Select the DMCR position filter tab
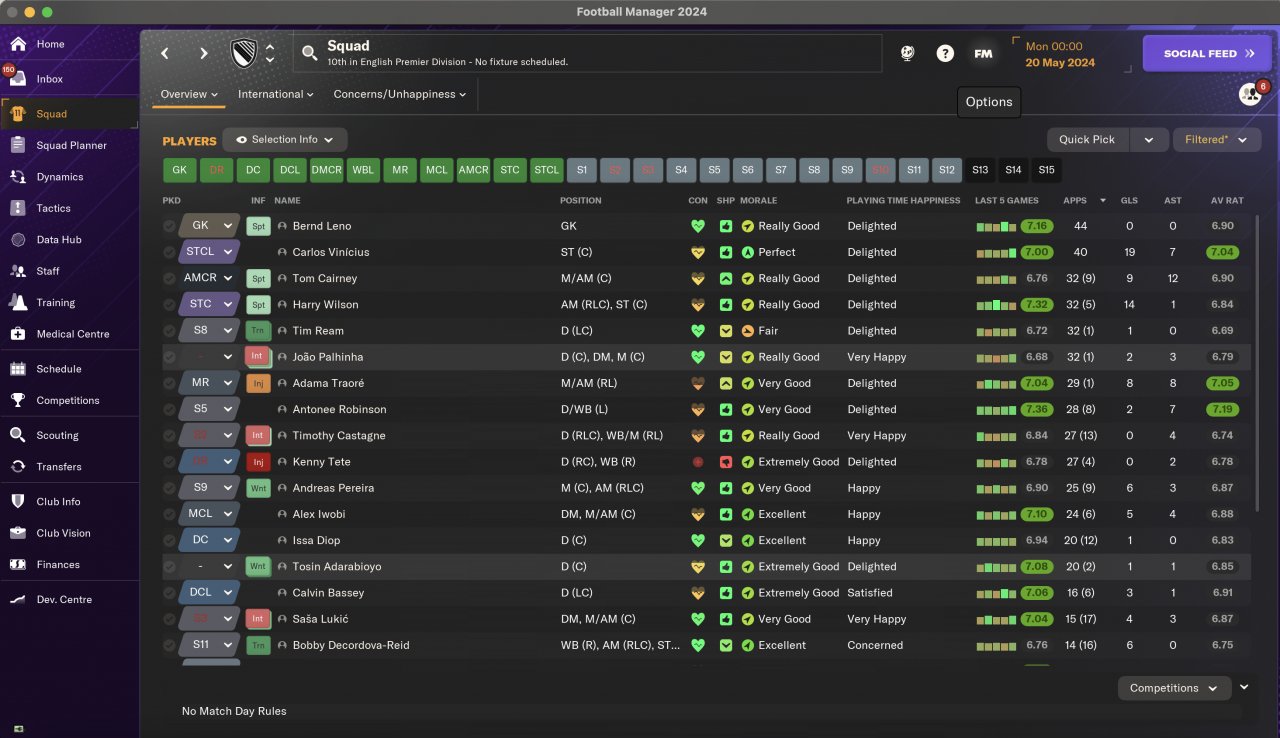Image resolution: width=1280 pixels, height=738 pixels. coord(327,170)
